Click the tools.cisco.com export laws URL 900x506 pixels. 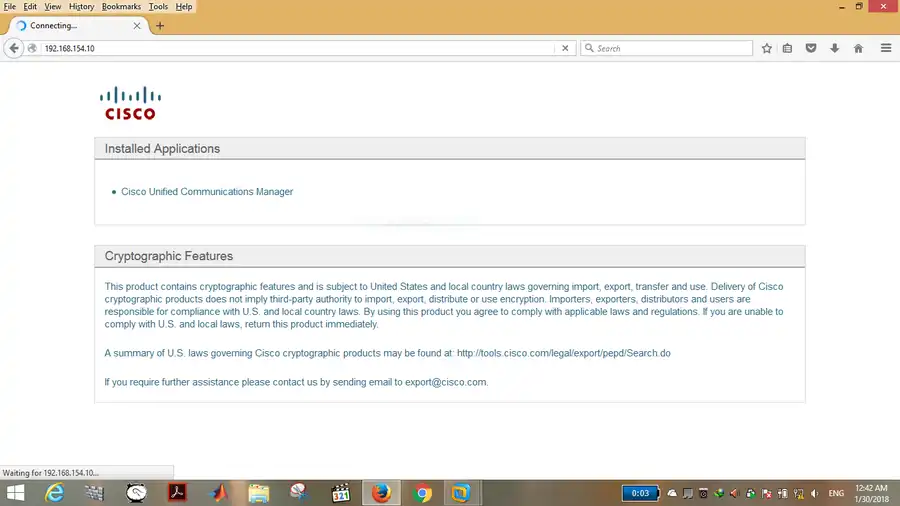tap(564, 353)
